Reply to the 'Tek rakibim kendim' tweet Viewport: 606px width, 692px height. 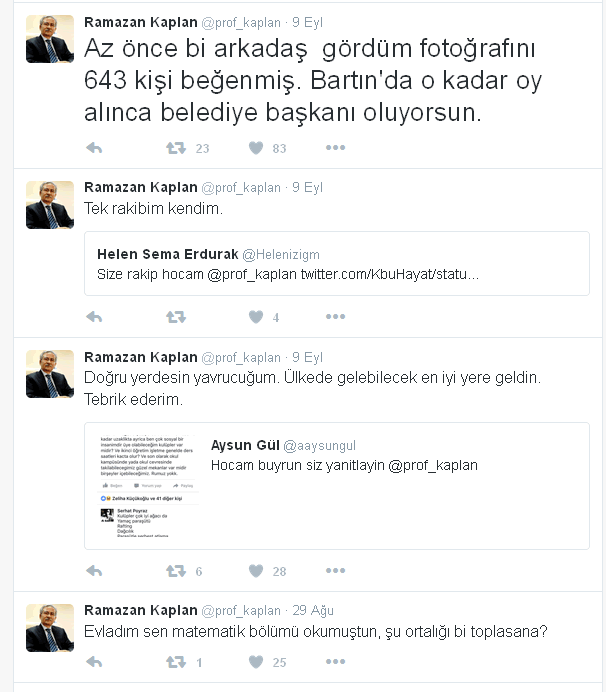tap(94, 317)
